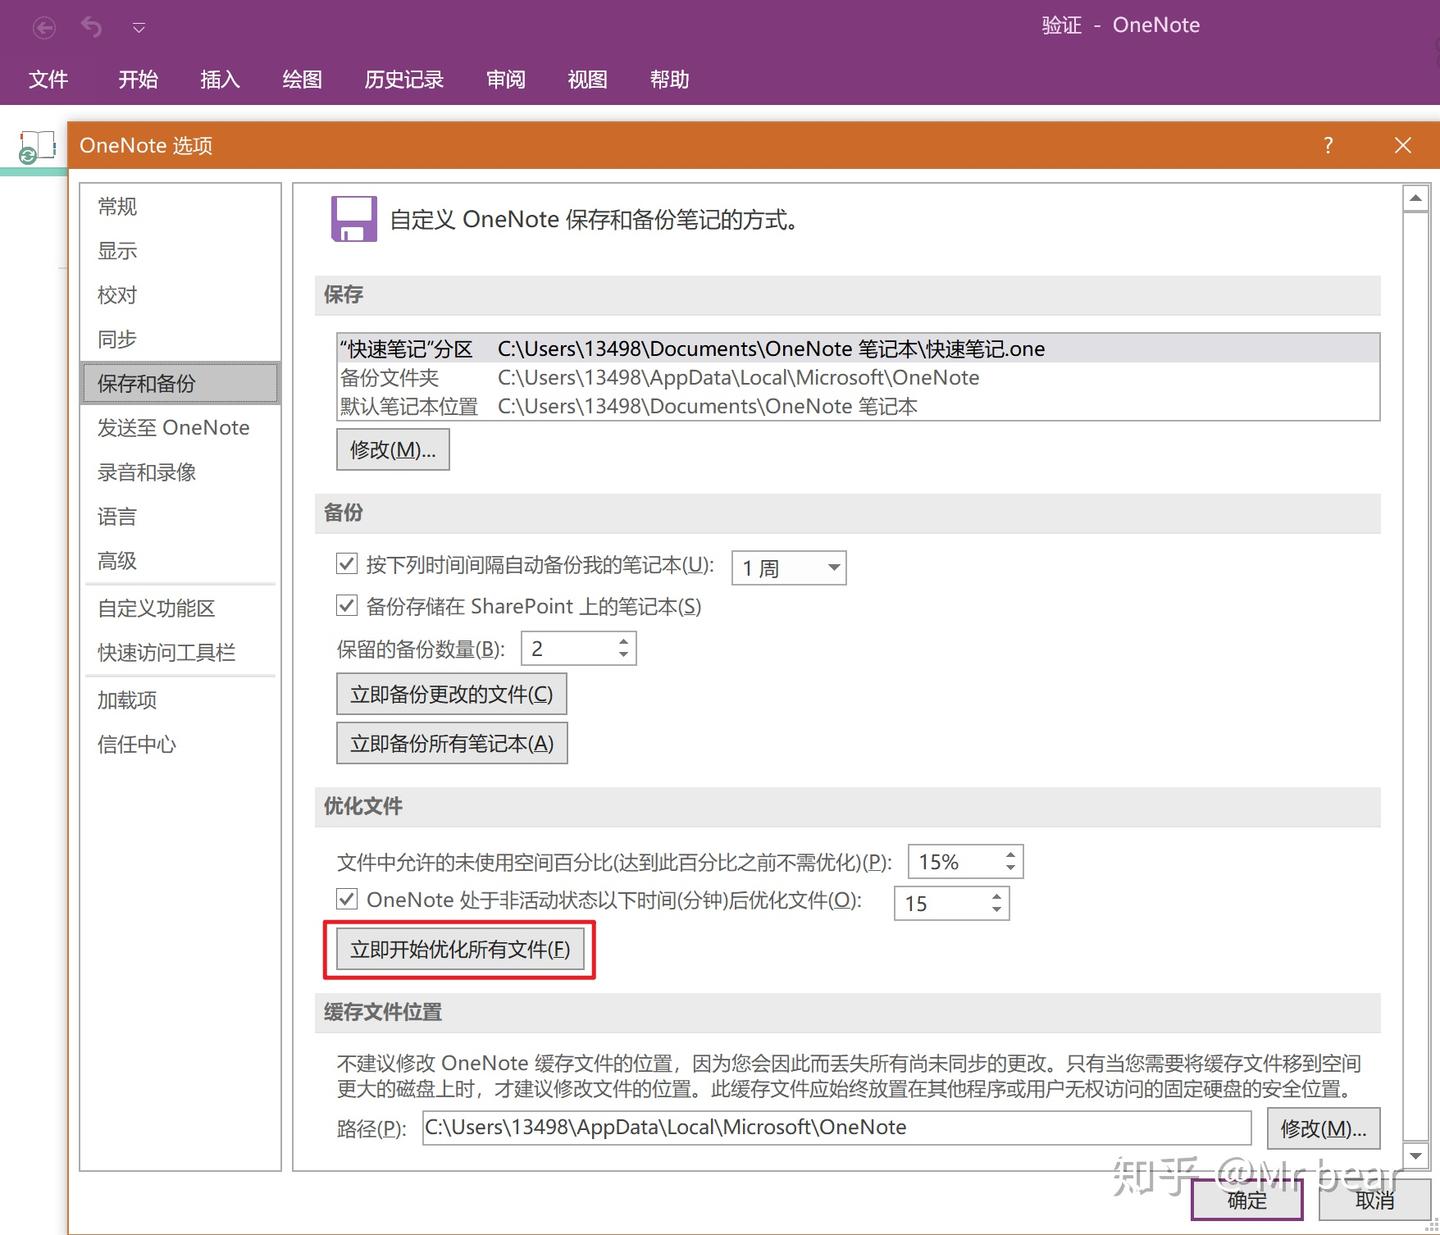Increase the unused space percentage from 15%

coord(1010,853)
